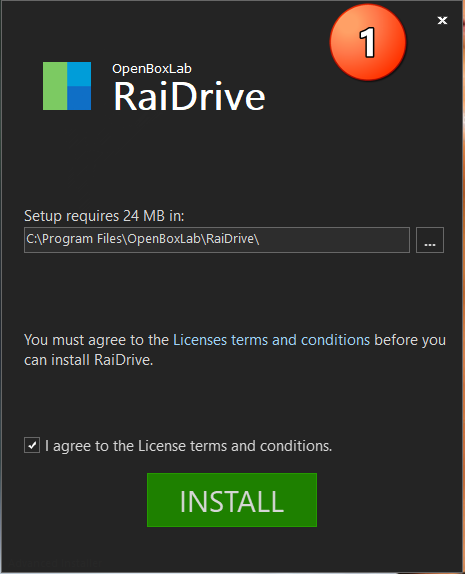Click the faint Advanced Installer footer text
465x574 pixels.
[x=55, y=563]
